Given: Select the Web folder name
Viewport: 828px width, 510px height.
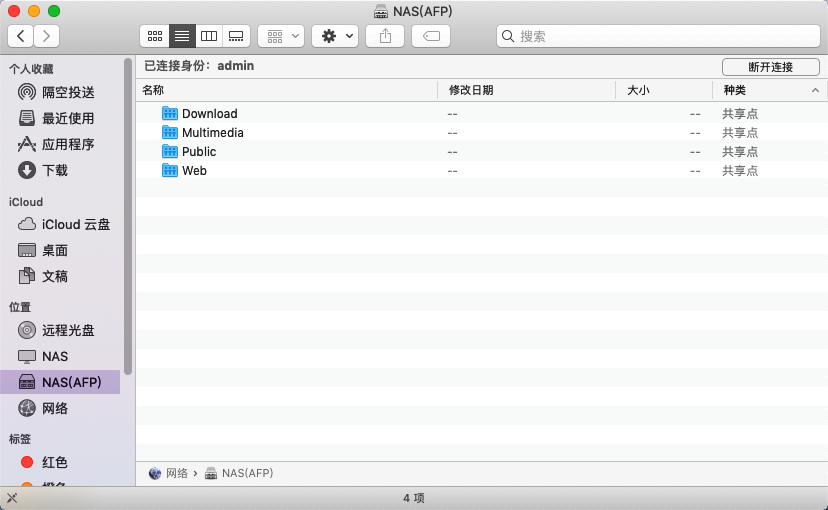Looking at the screenshot, I should [194, 171].
